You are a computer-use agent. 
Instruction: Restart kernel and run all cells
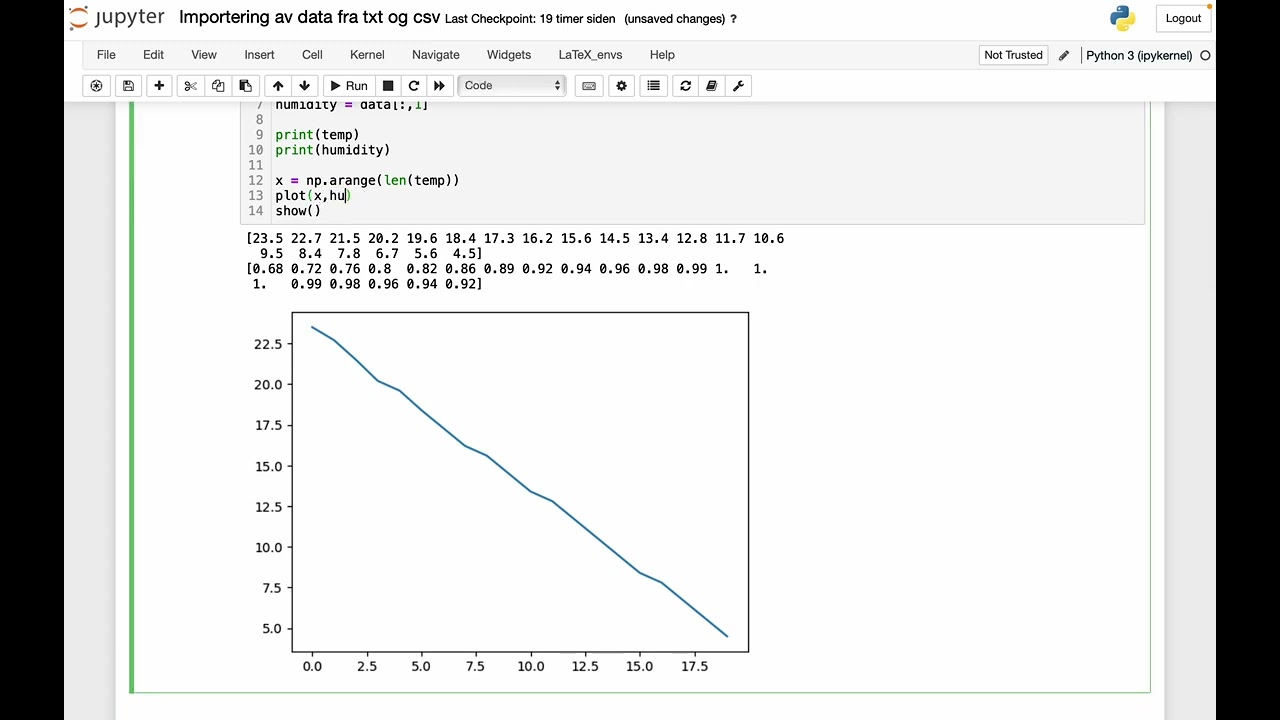pyautogui.click(x=439, y=86)
